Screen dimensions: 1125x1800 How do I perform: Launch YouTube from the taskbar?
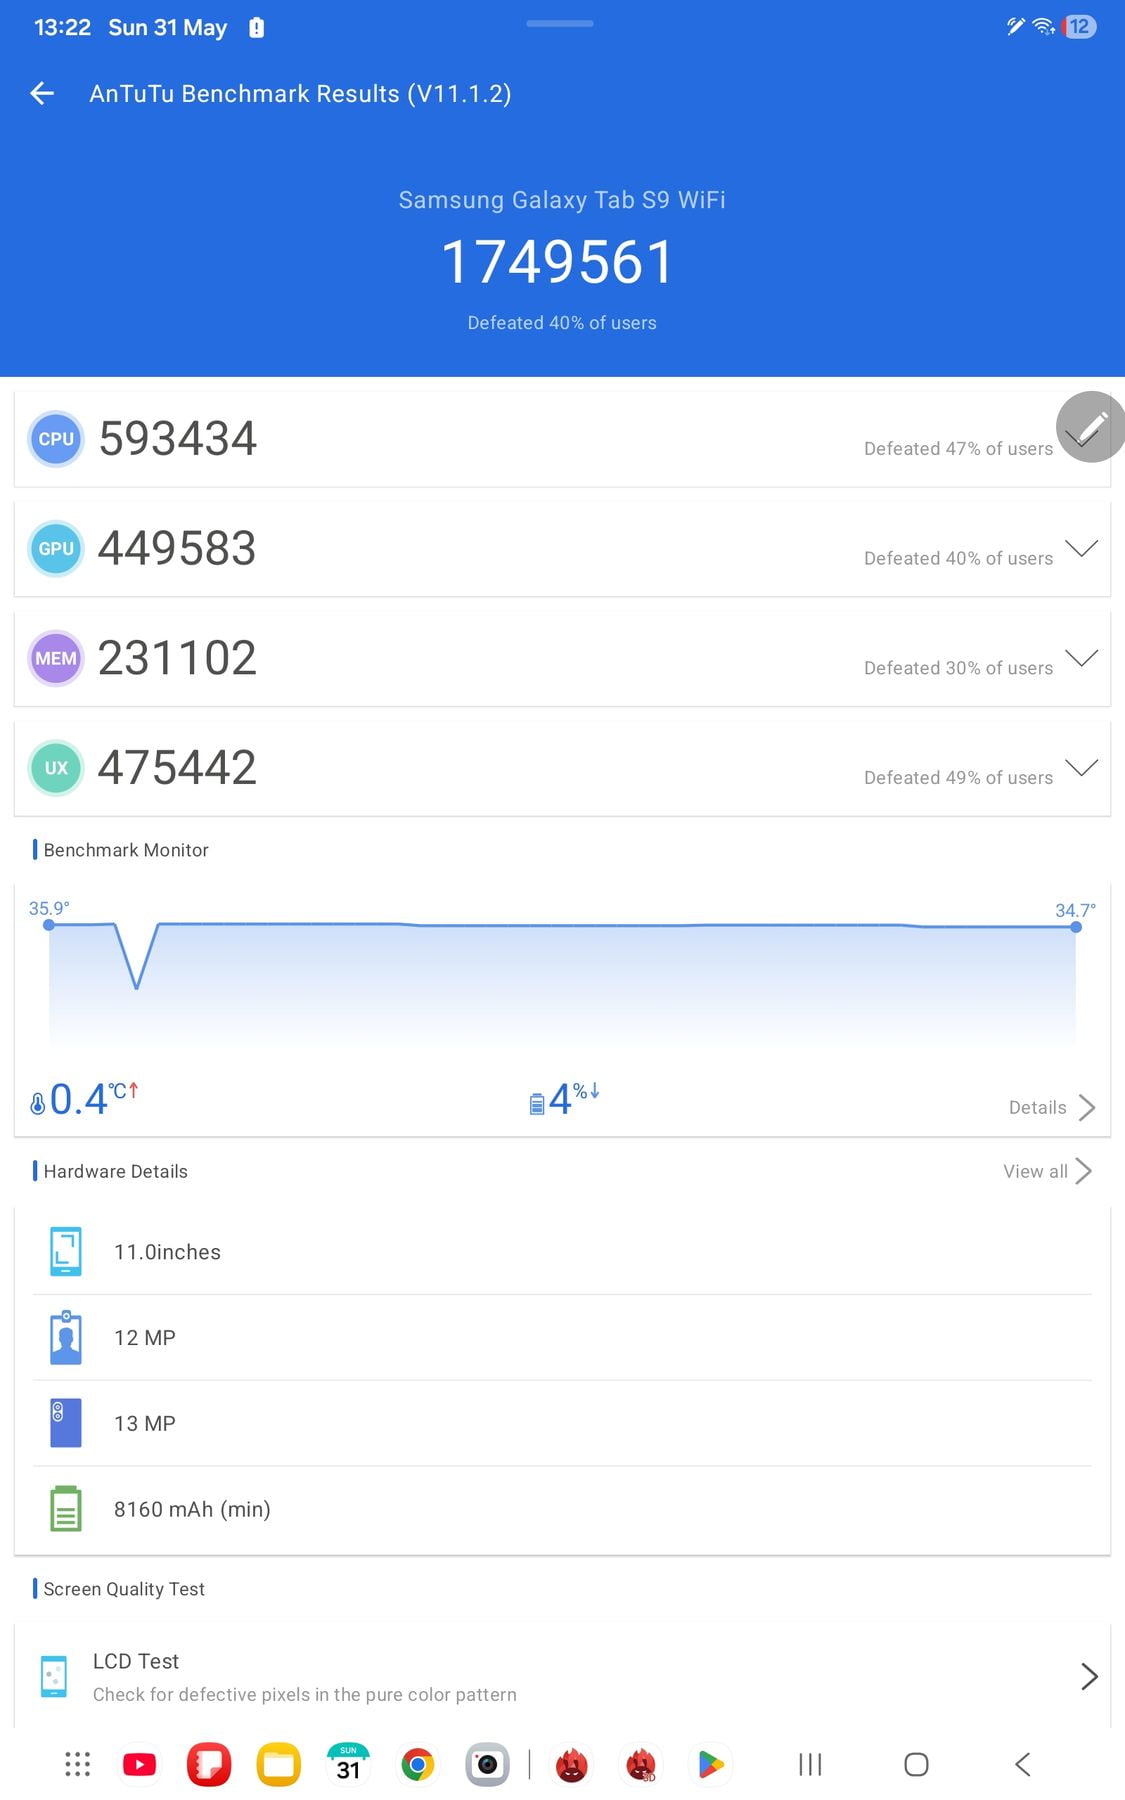point(140,1765)
